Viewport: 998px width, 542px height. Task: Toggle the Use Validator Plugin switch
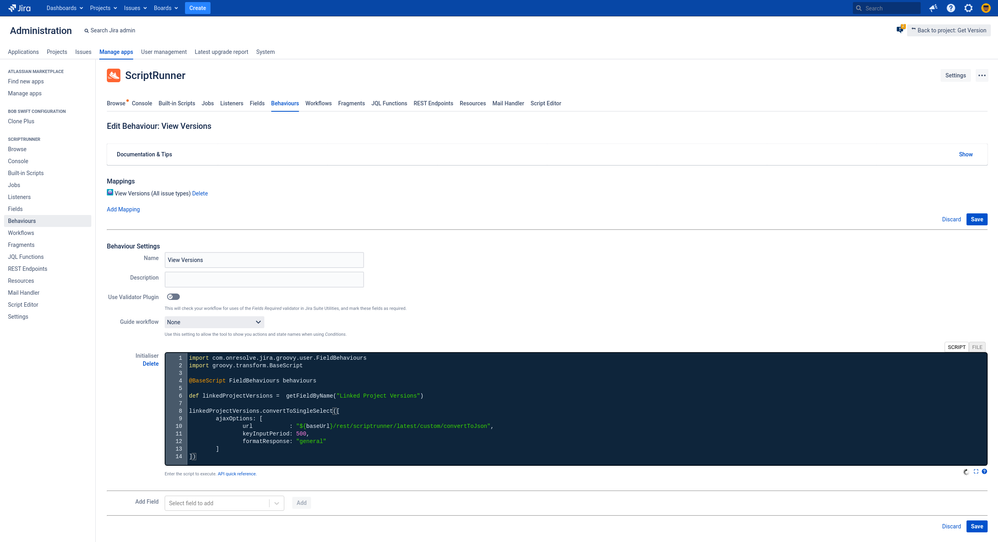tap(173, 296)
